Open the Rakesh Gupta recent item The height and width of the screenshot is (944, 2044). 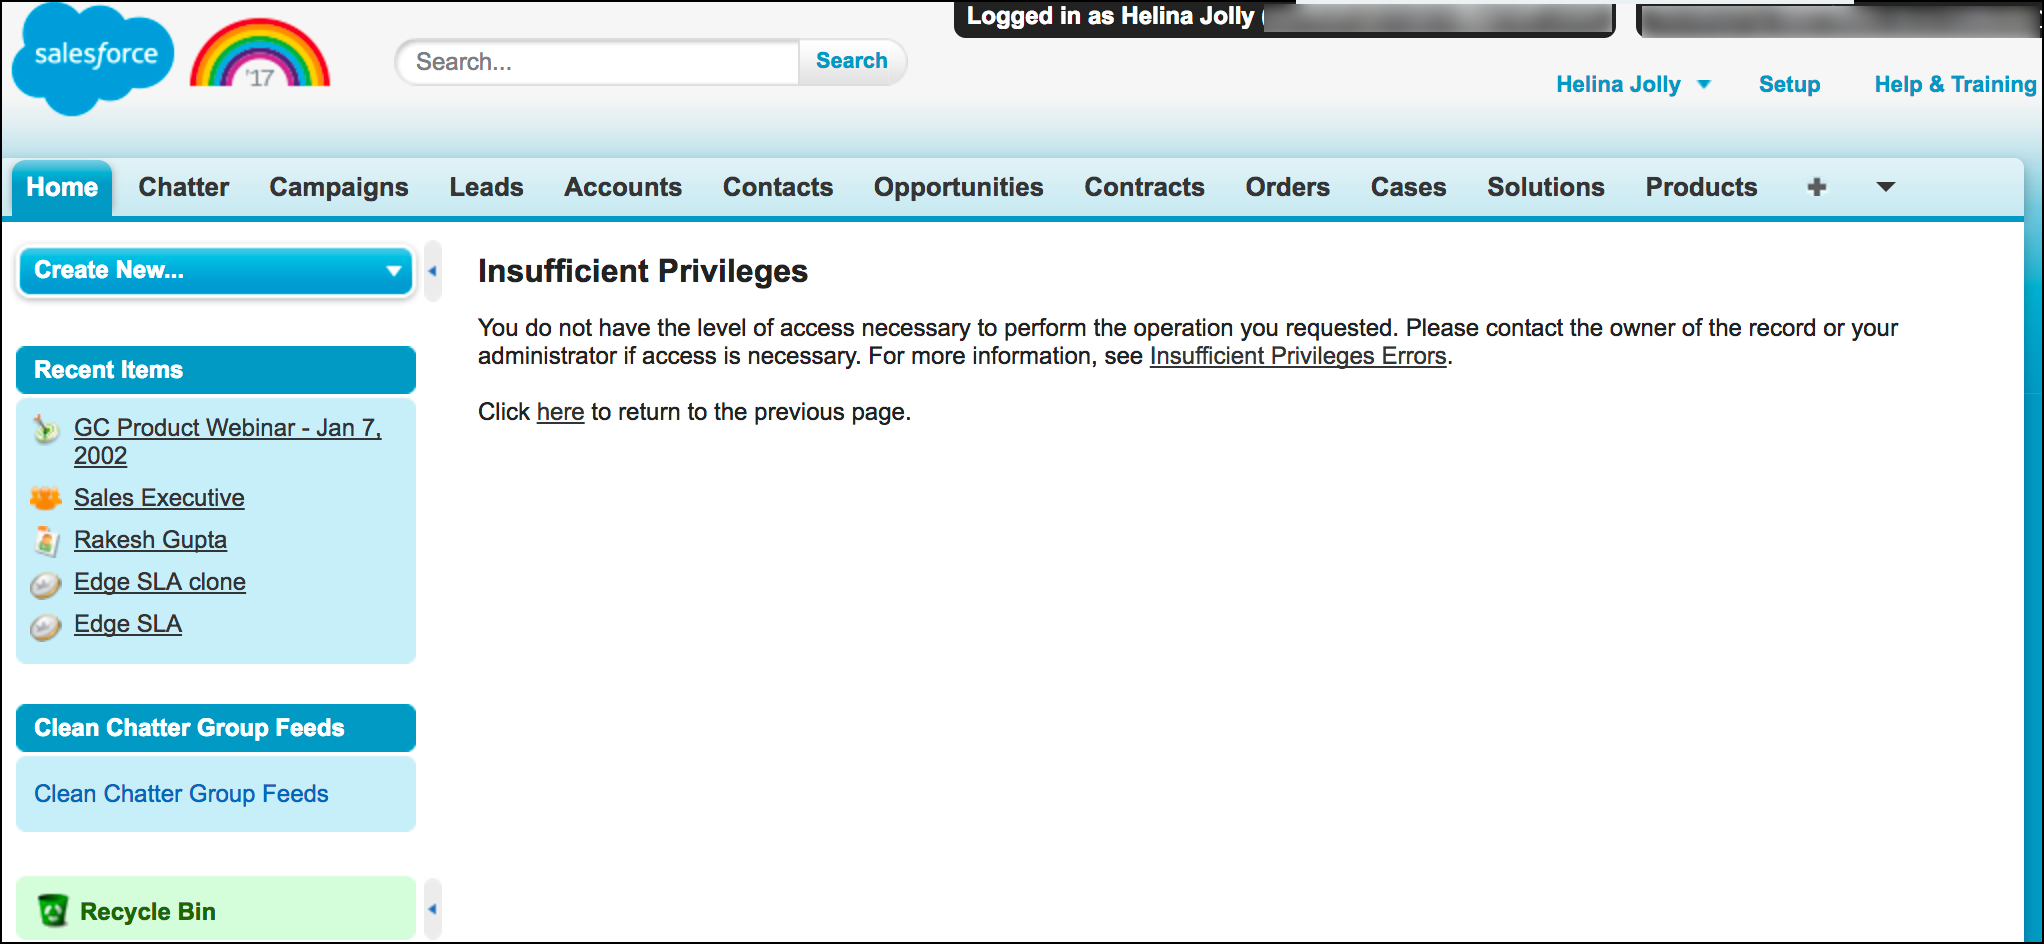[150, 540]
